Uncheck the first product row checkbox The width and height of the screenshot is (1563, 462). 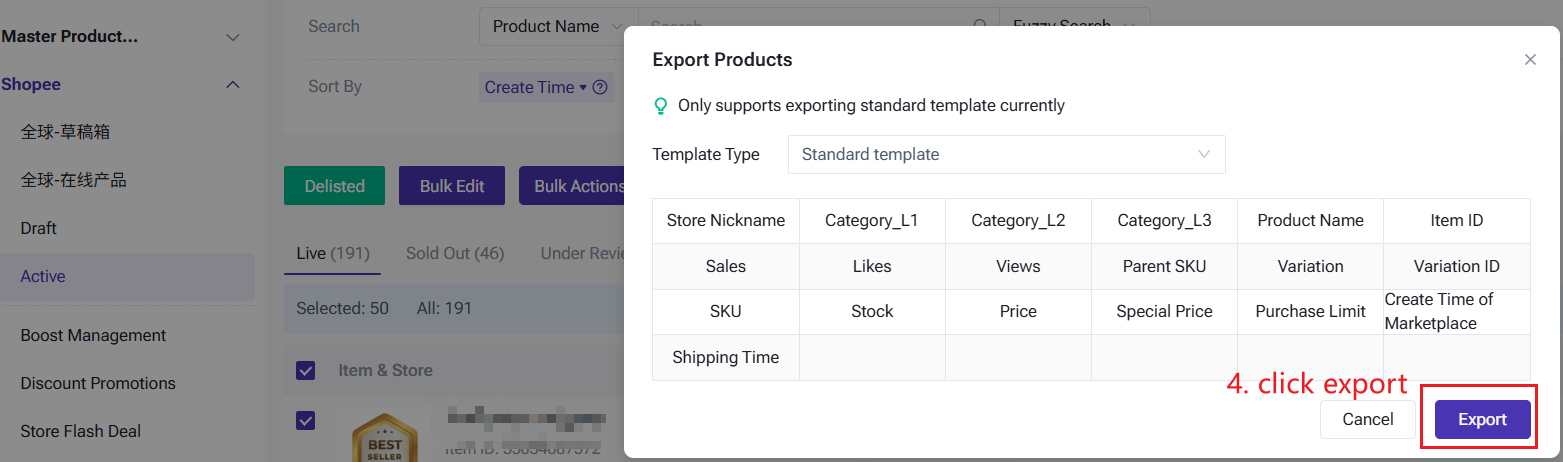click(x=306, y=420)
